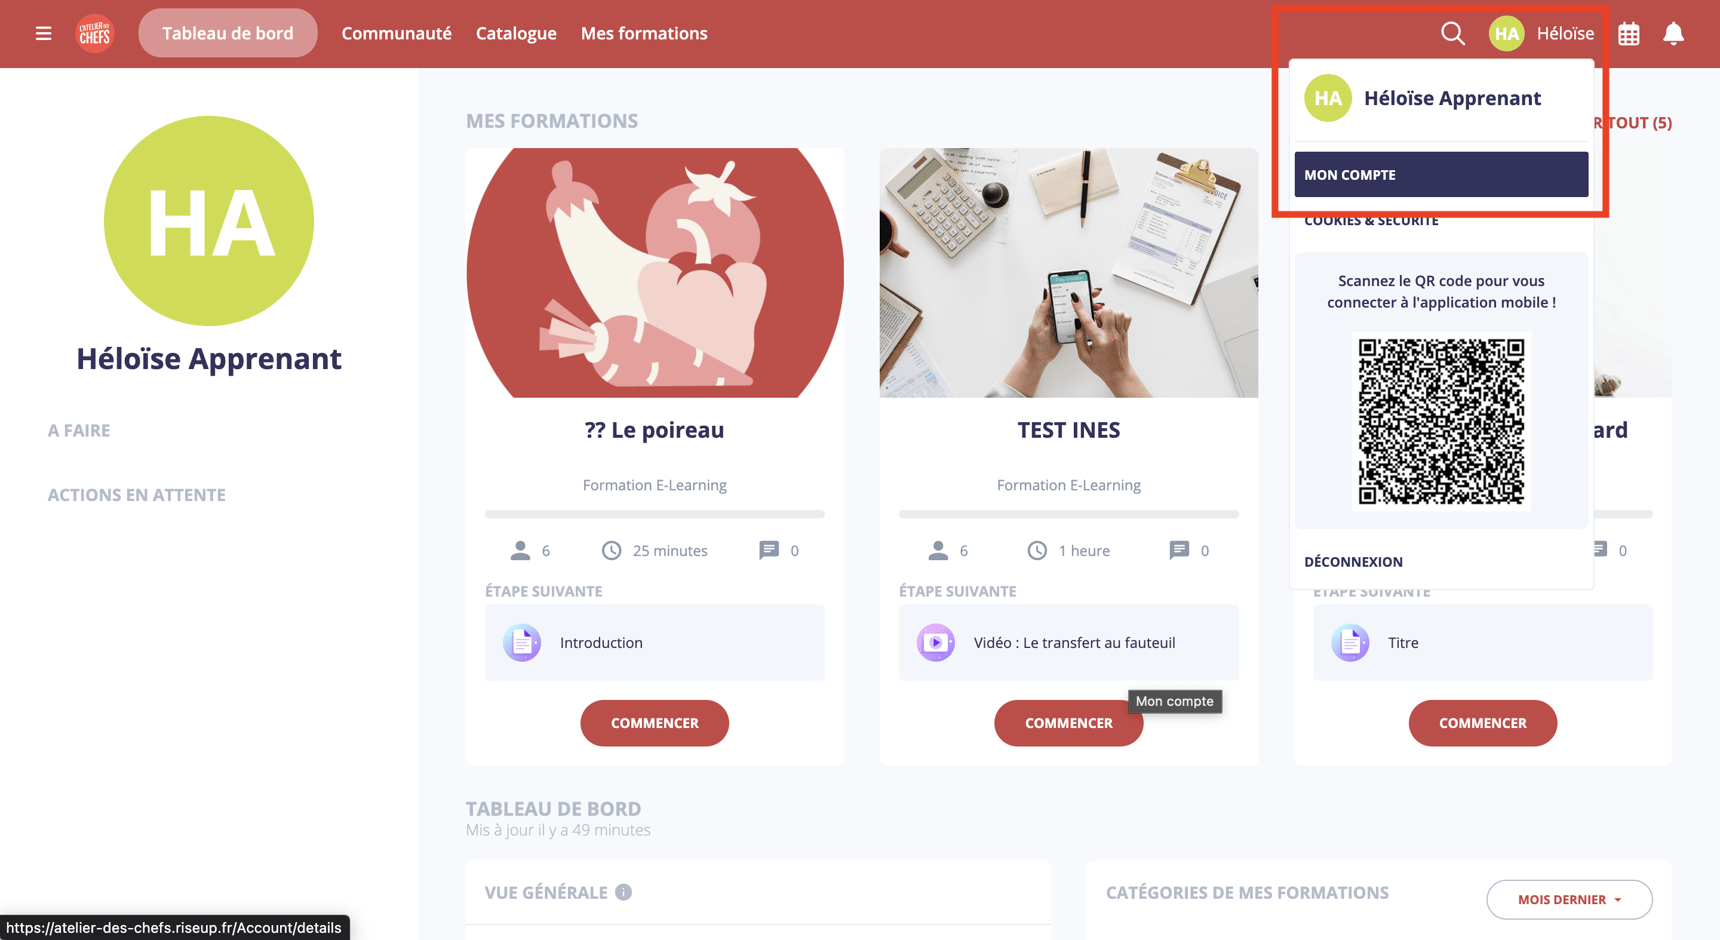This screenshot has width=1720, height=940.
Task: Click the HA avatar beside Héloïse
Action: pyautogui.click(x=1506, y=34)
